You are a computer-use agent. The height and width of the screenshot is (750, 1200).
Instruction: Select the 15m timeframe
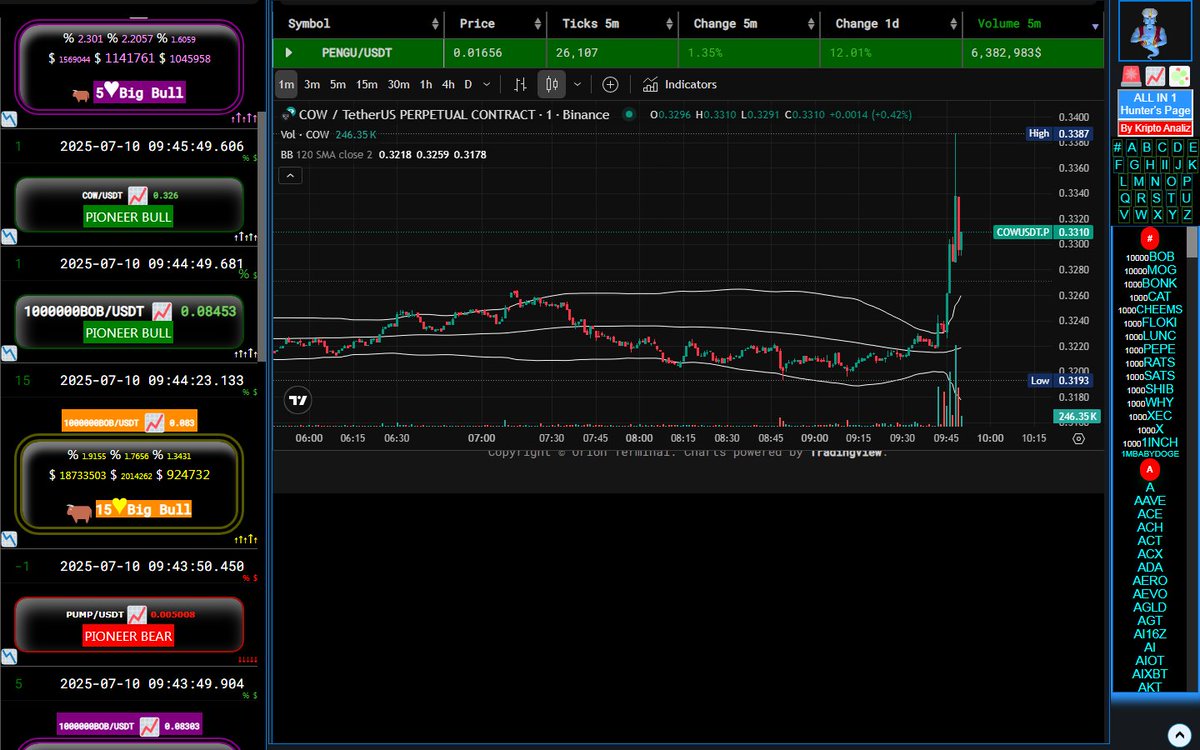coord(367,84)
